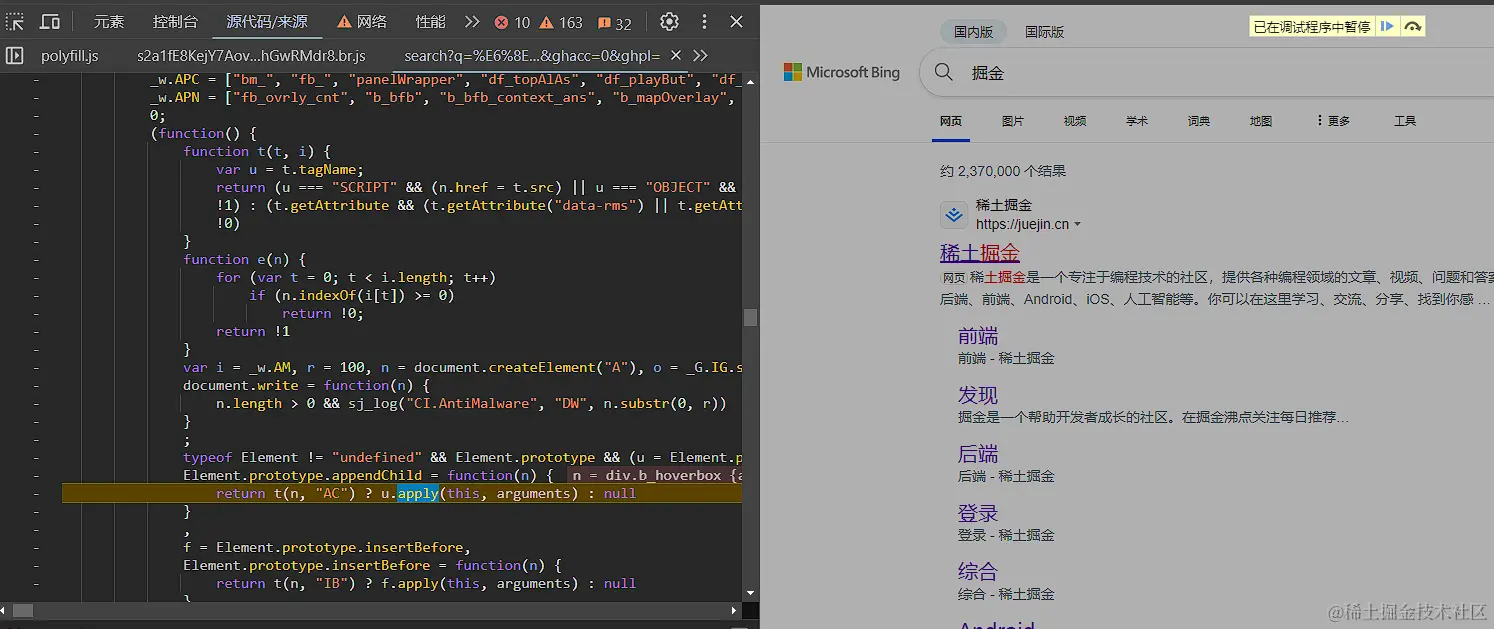Expand the 更多 search options menu
This screenshot has width=1494, height=629.
coord(1333,121)
